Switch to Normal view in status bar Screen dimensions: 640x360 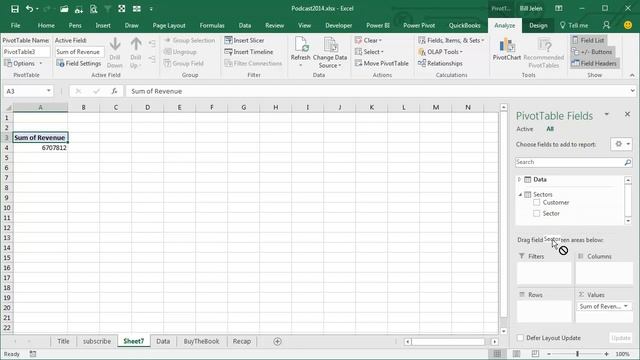coord(497,354)
